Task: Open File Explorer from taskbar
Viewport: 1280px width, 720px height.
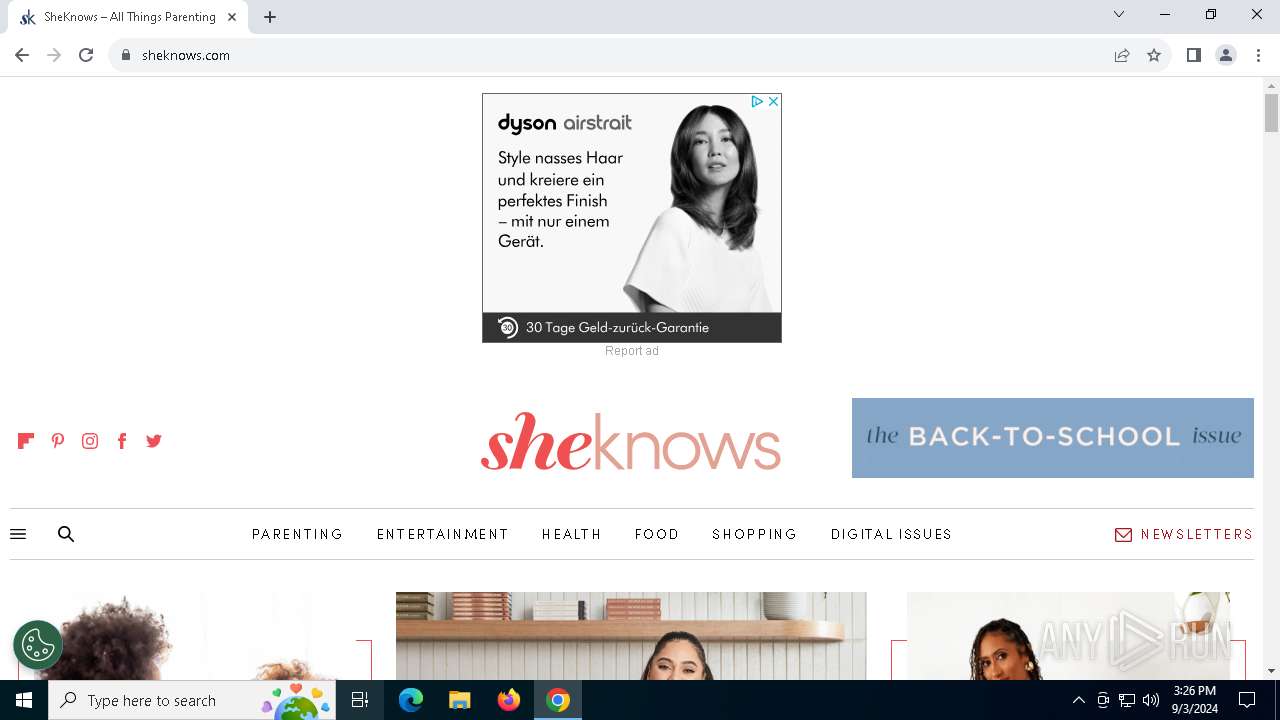Action: (460, 700)
